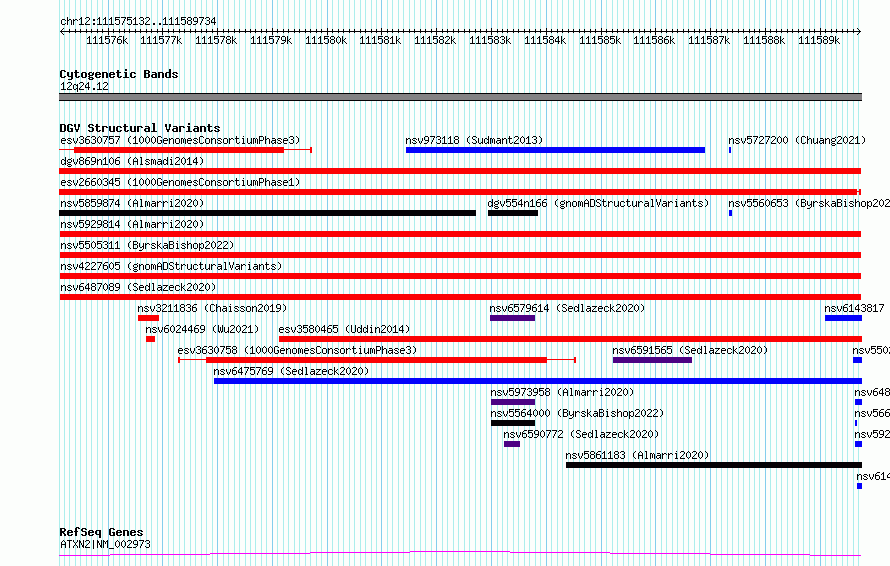Open the ATXN2|NM_002973 gene label
Screen dimensions: 890x566
point(105,544)
